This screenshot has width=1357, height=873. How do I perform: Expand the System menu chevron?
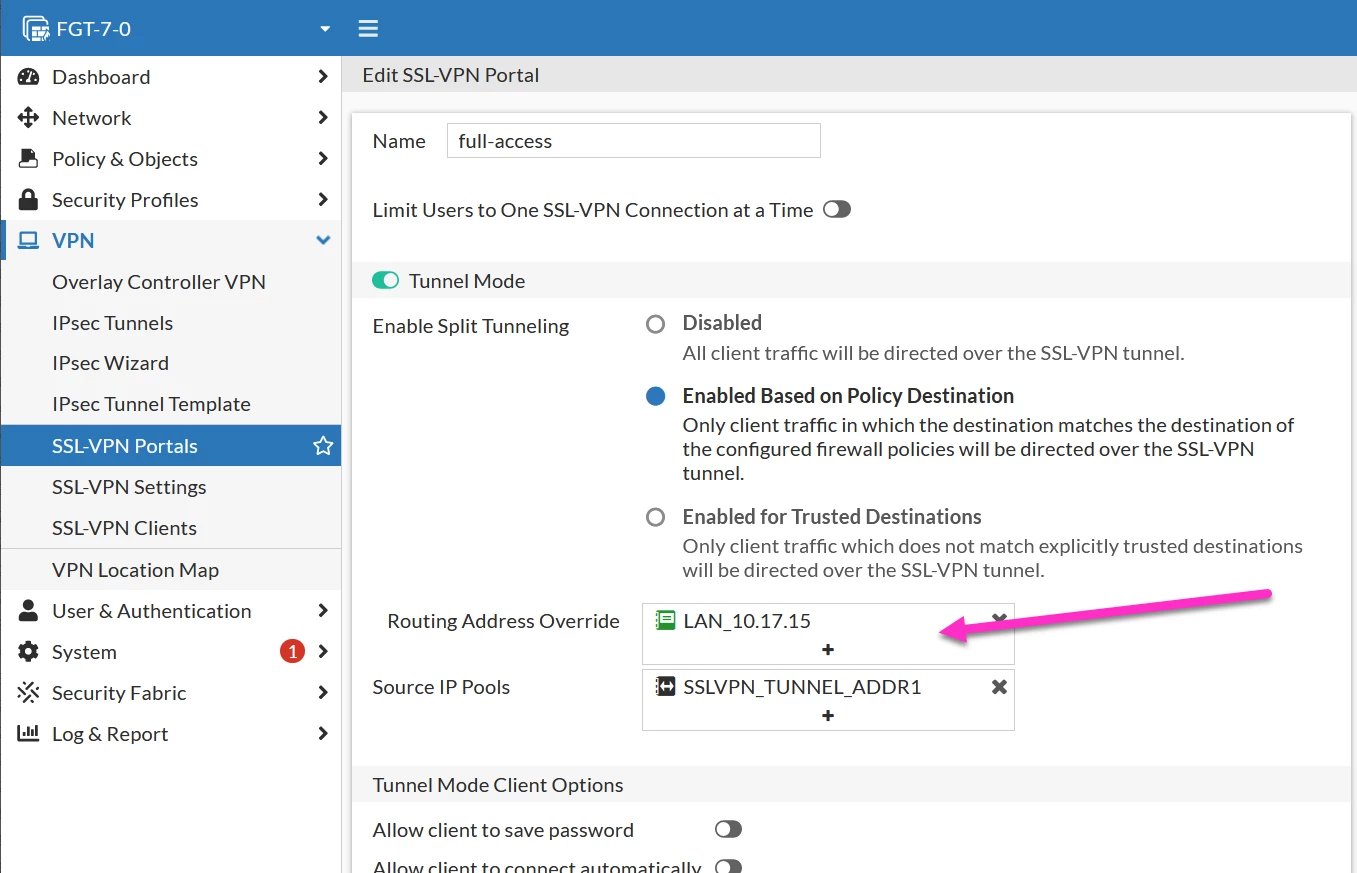(x=322, y=652)
